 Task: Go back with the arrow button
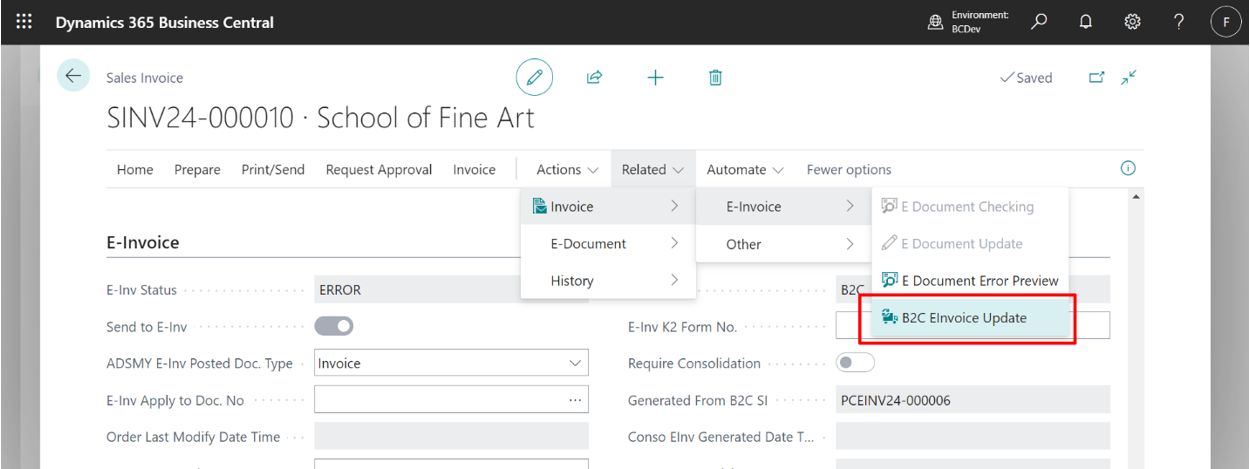(74, 76)
